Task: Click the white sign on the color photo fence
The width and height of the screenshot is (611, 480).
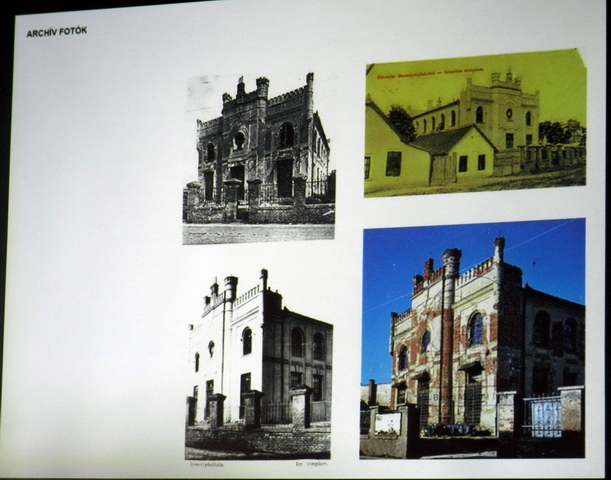Action: [387, 423]
